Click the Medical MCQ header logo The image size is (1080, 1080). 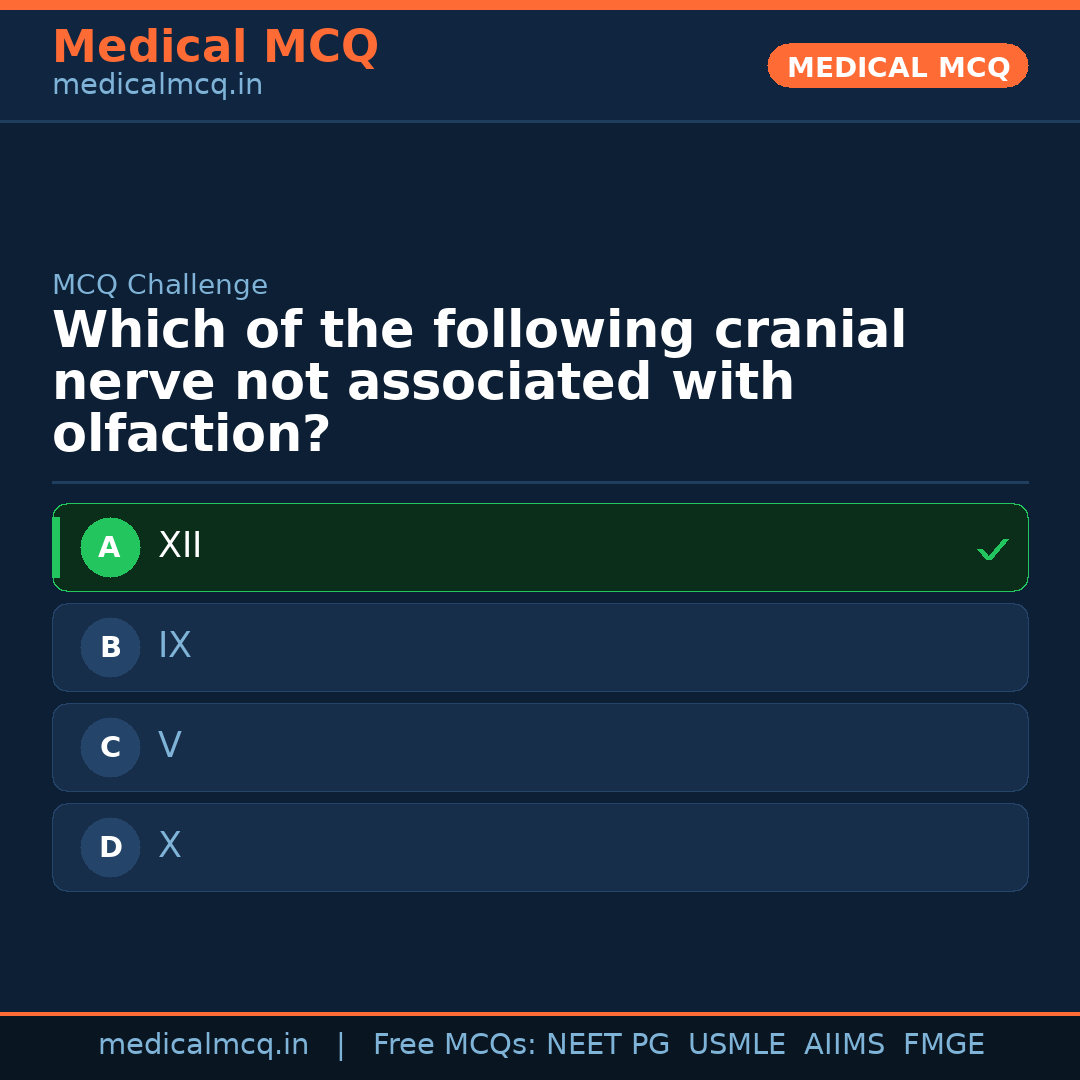tap(216, 47)
